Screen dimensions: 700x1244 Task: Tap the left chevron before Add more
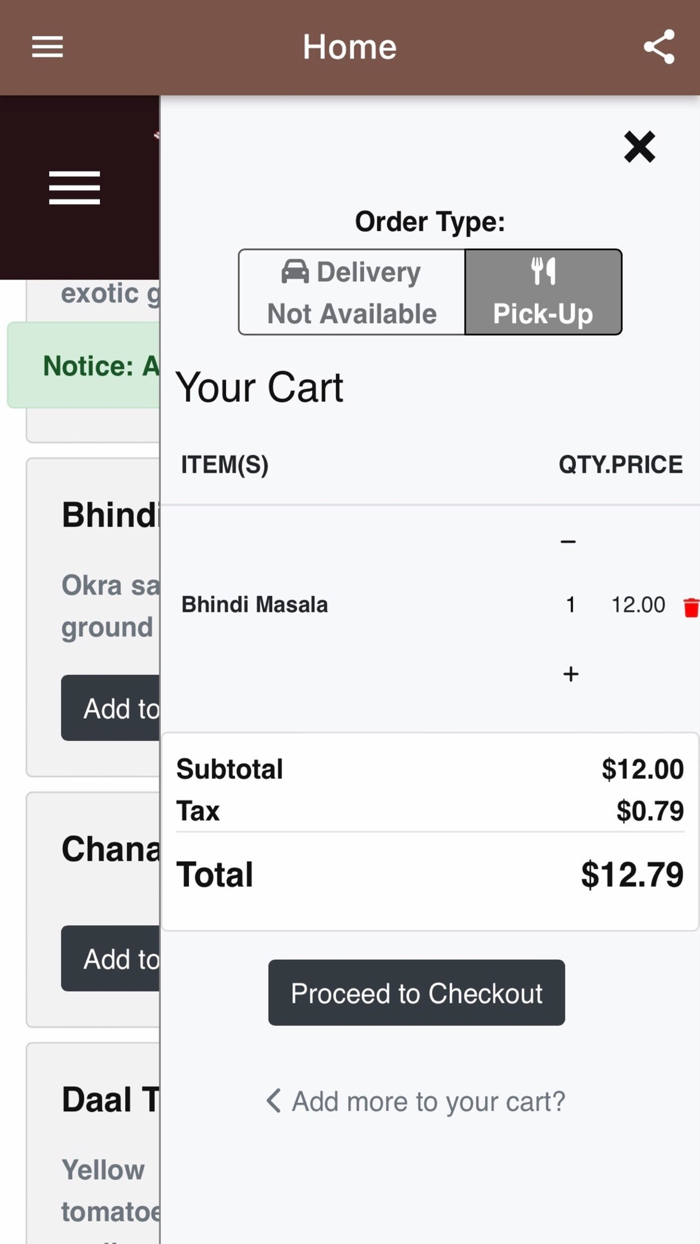point(273,1101)
